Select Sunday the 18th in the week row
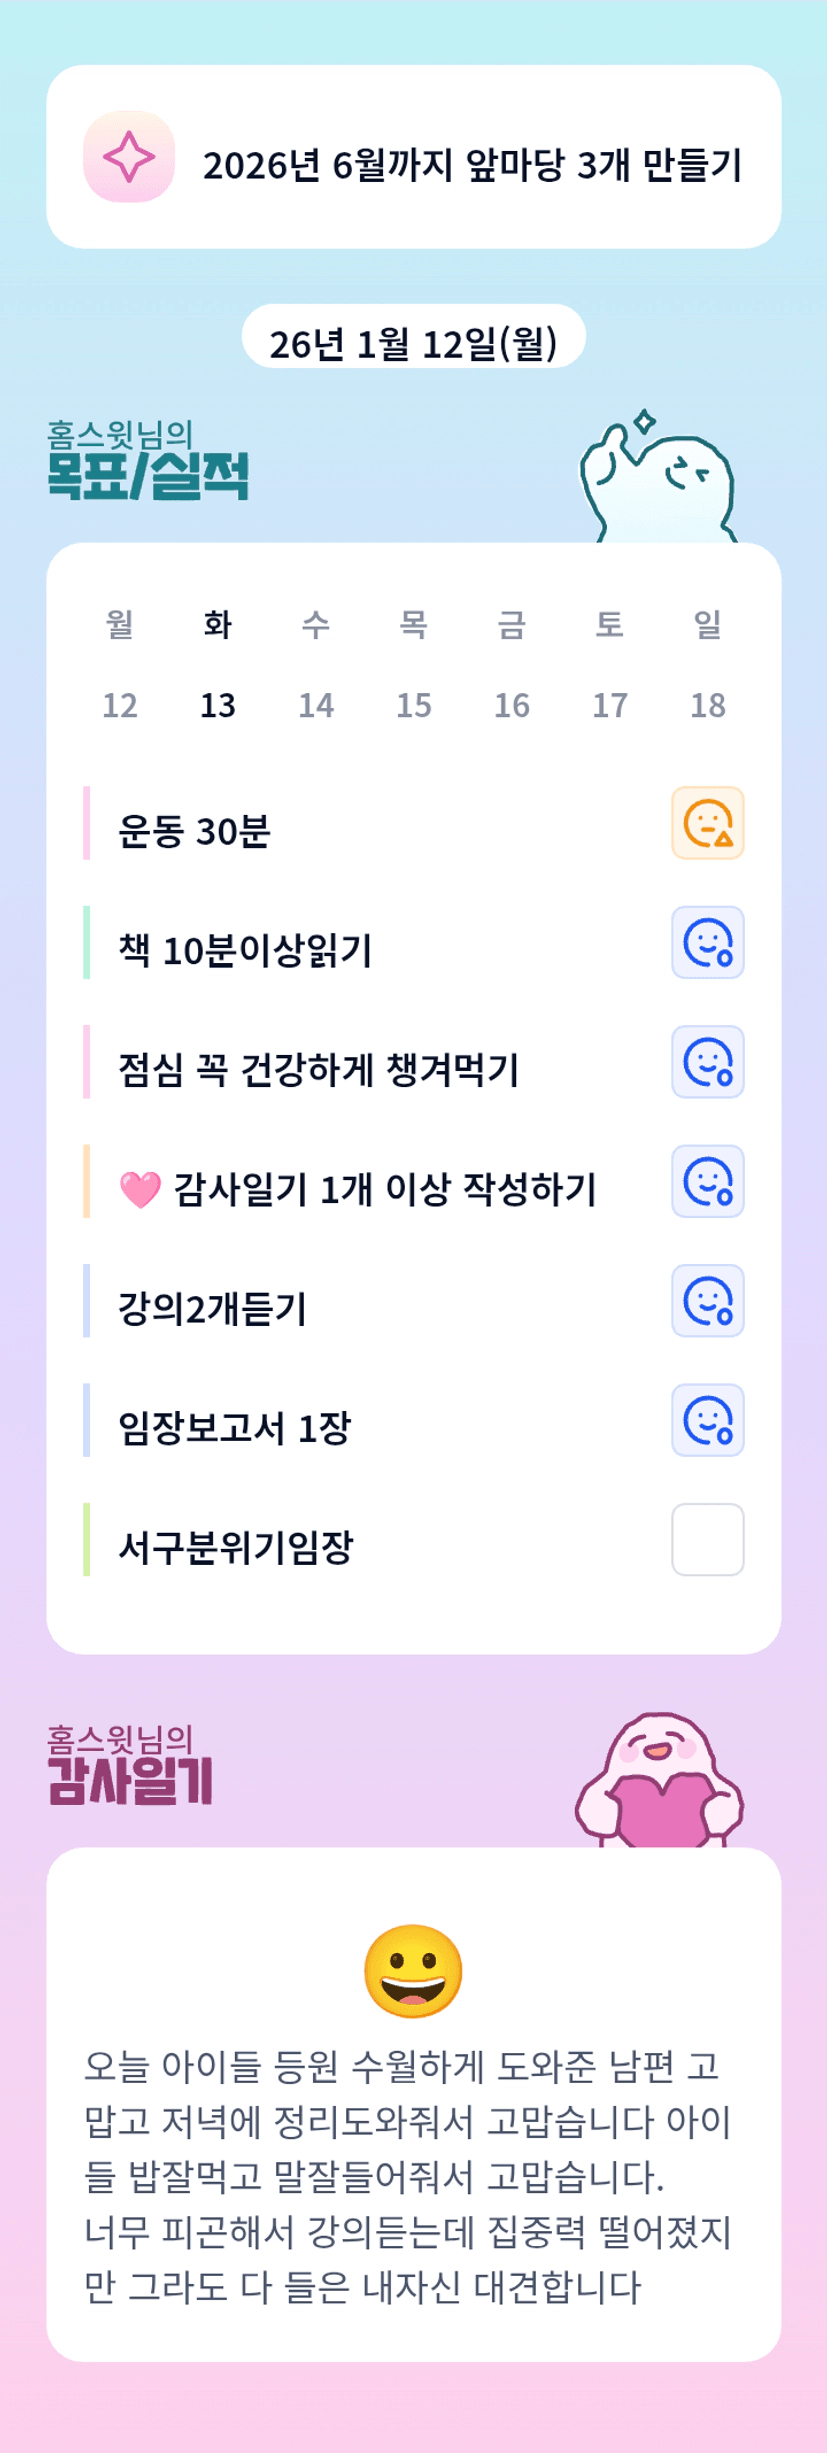The height and width of the screenshot is (2453, 827). [708, 705]
